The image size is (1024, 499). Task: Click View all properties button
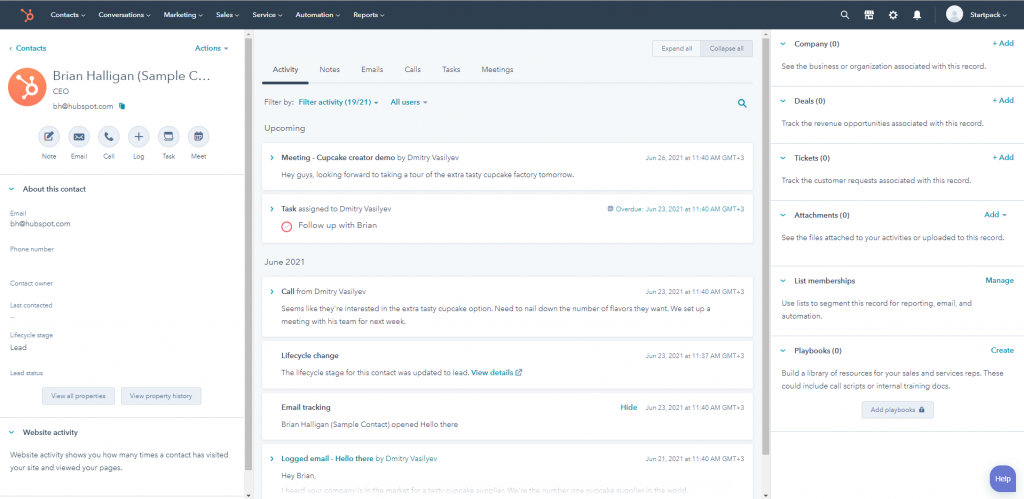[78, 396]
